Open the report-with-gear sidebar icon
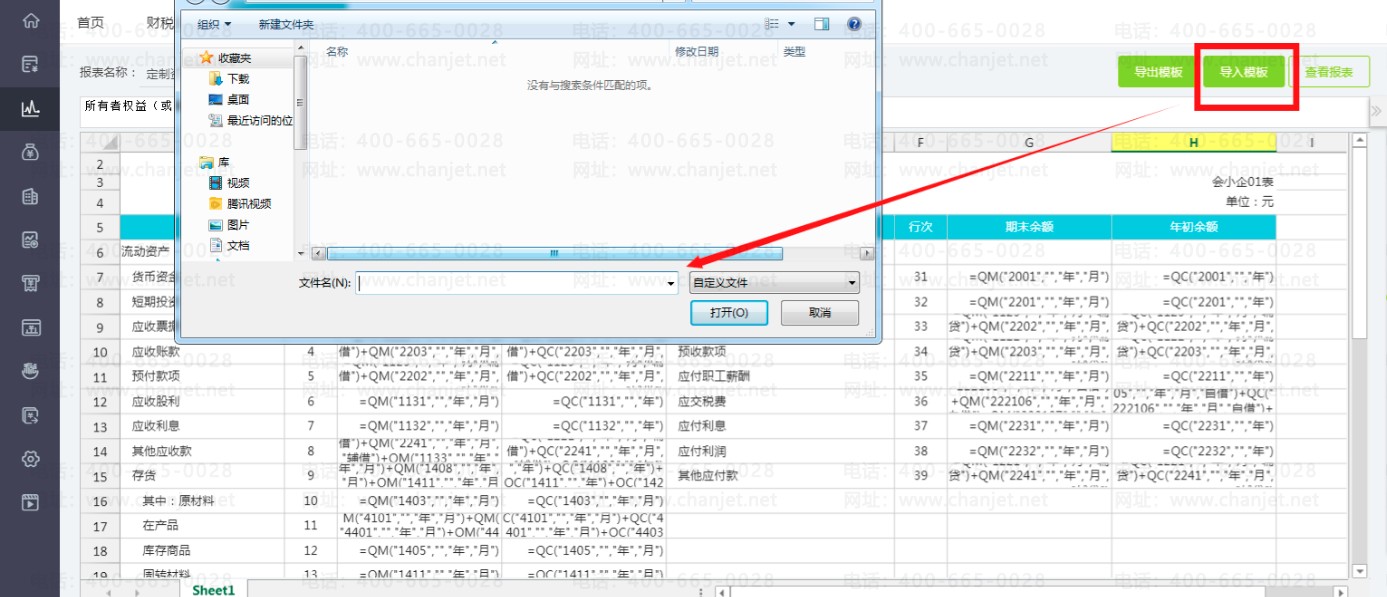 (x=31, y=240)
